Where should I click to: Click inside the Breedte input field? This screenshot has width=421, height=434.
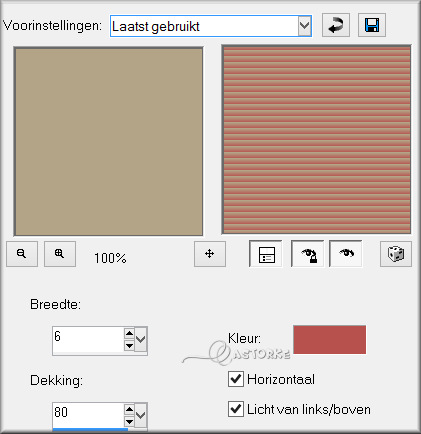(88, 339)
